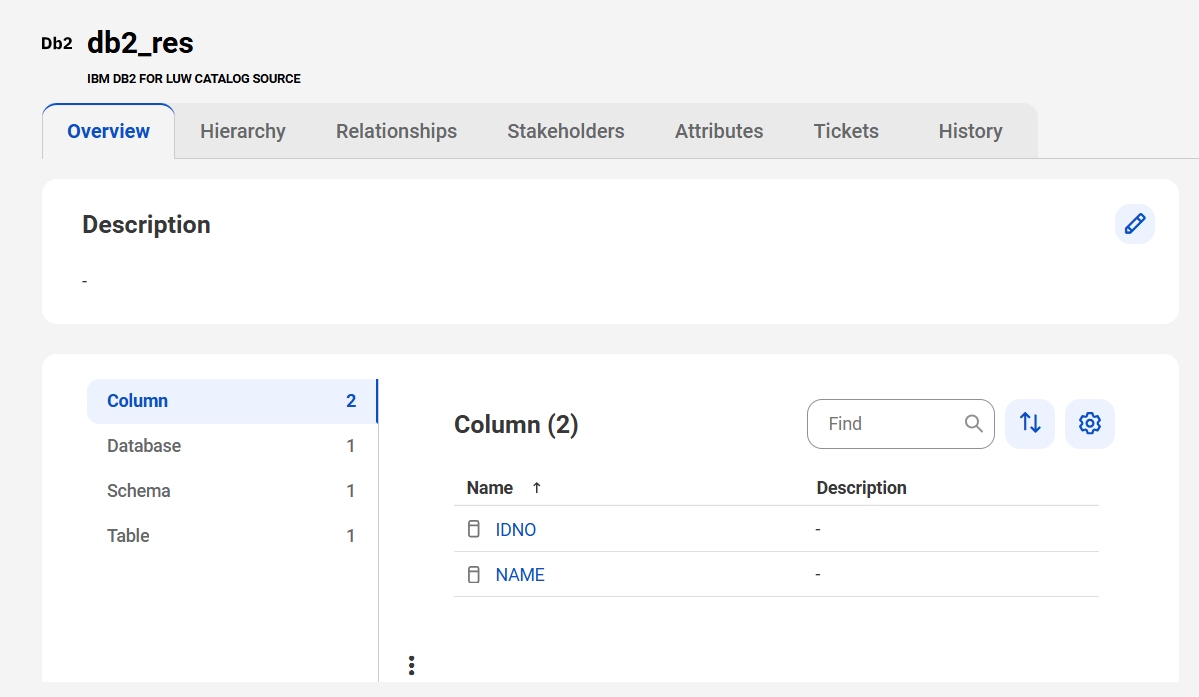This screenshot has height=697, width=1199.
Task: Open the Hierarchy tab
Action: [243, 131]
